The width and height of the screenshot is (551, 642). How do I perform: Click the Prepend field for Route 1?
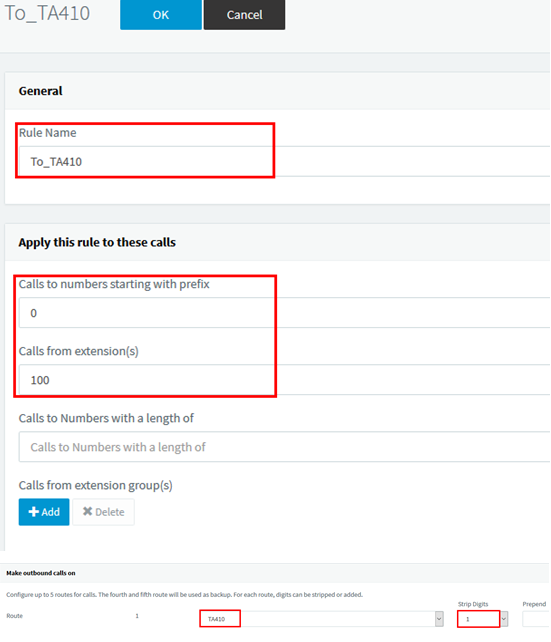pyautogui.click(x=536, y=619)
